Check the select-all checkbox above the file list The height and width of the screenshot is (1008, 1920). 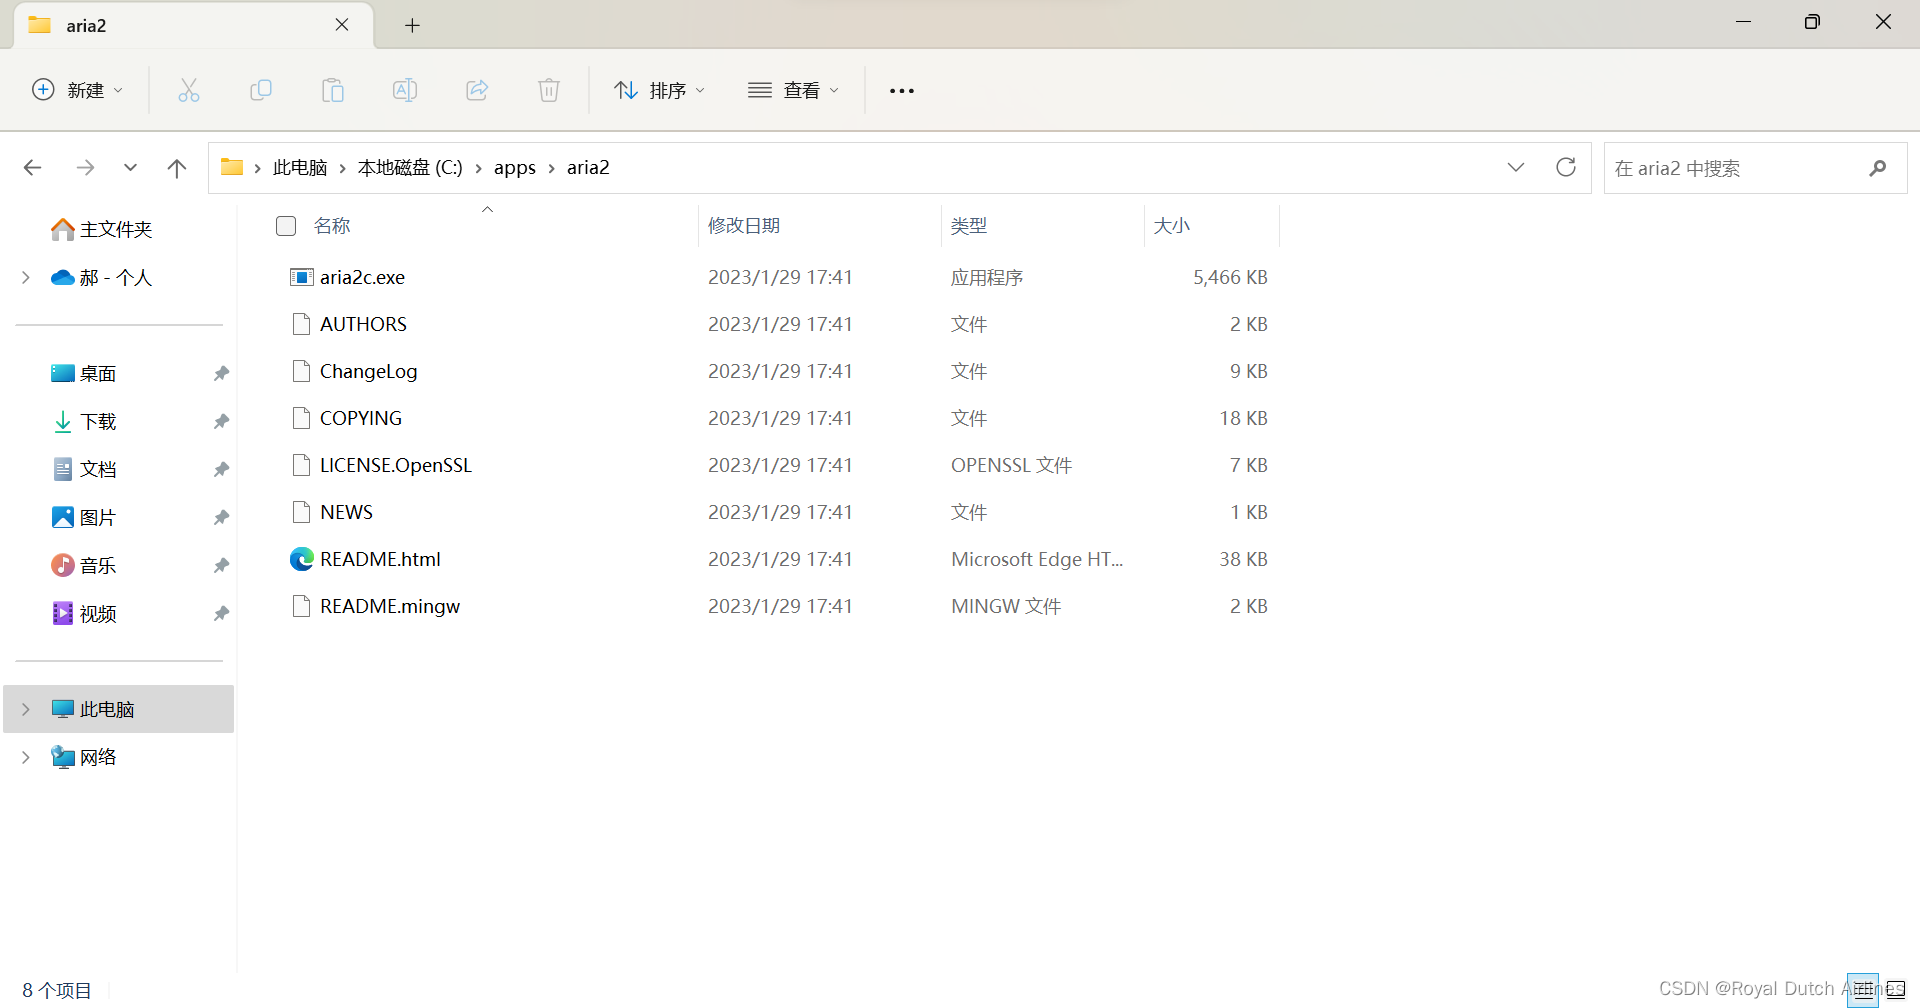coord(285,226)
